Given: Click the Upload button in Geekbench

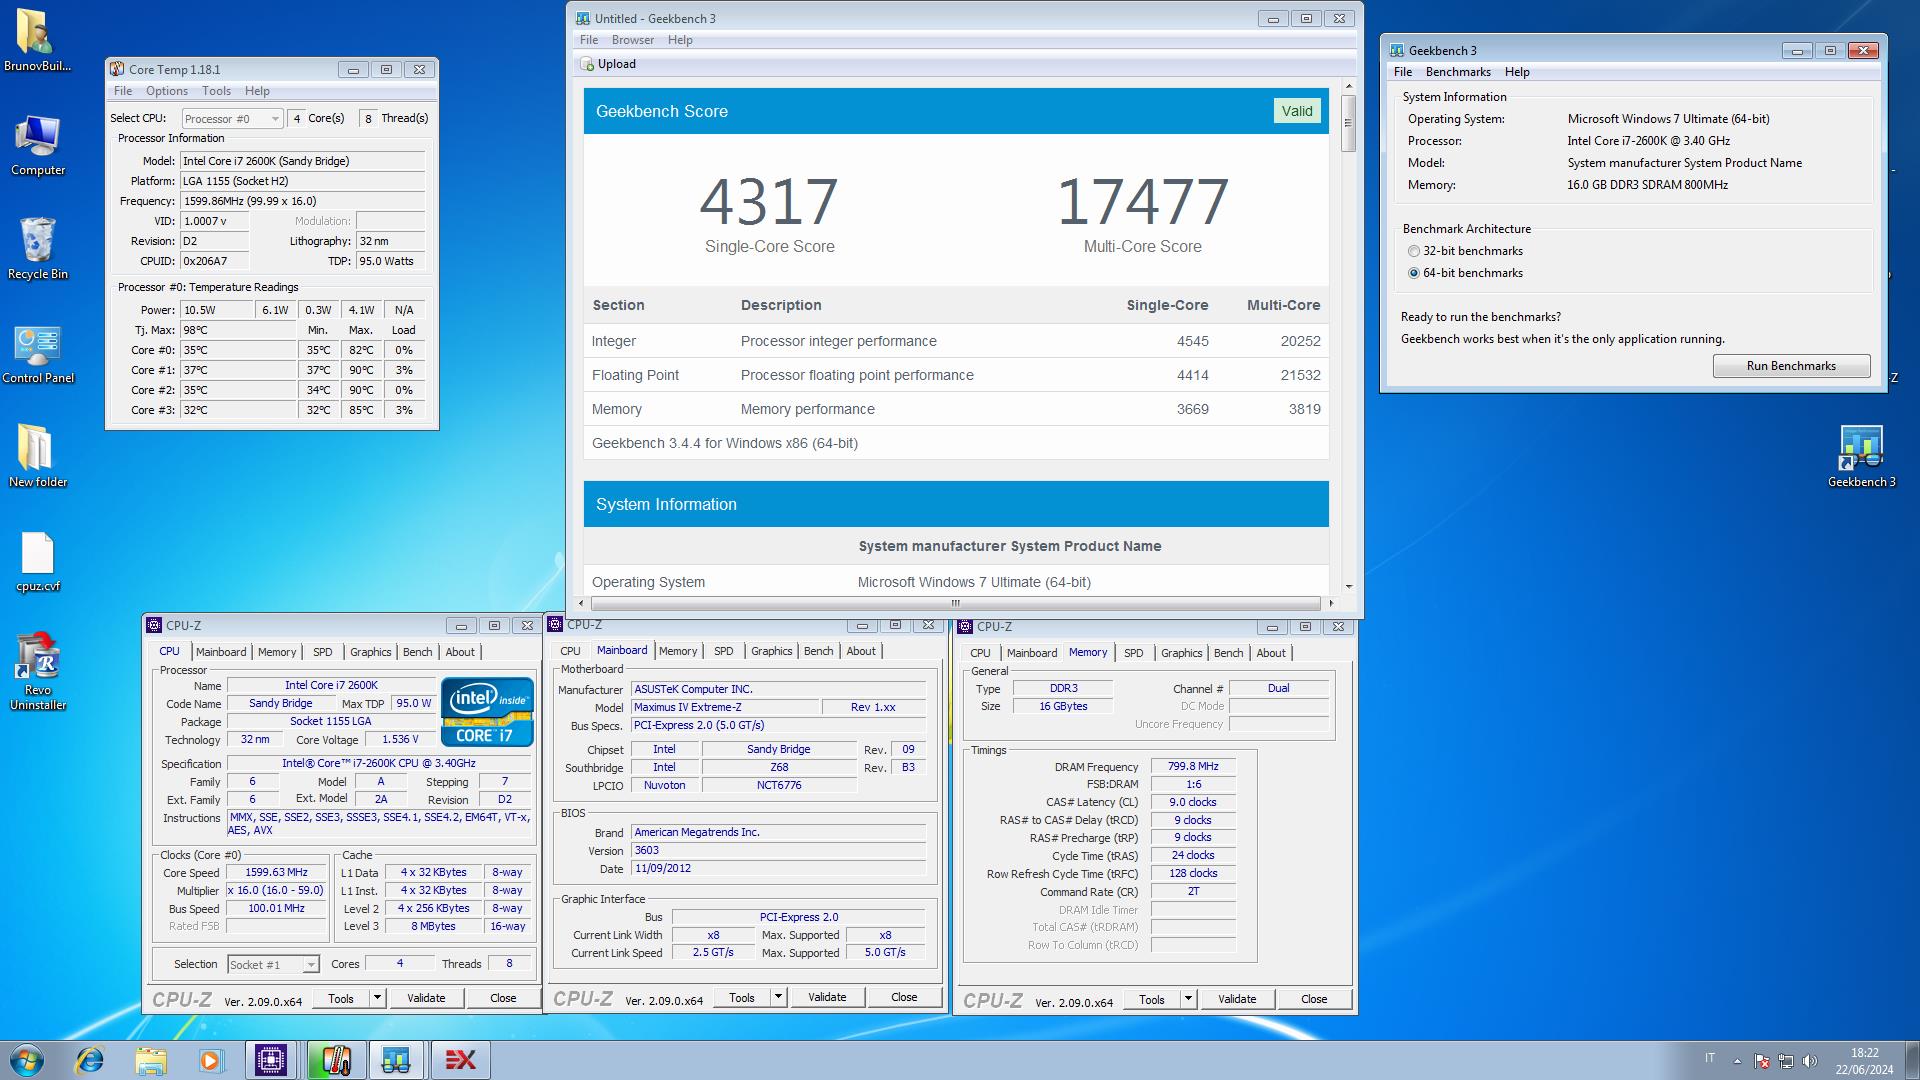Looking at the screenshot, I should pyautogui.click(x=608, y=64).
